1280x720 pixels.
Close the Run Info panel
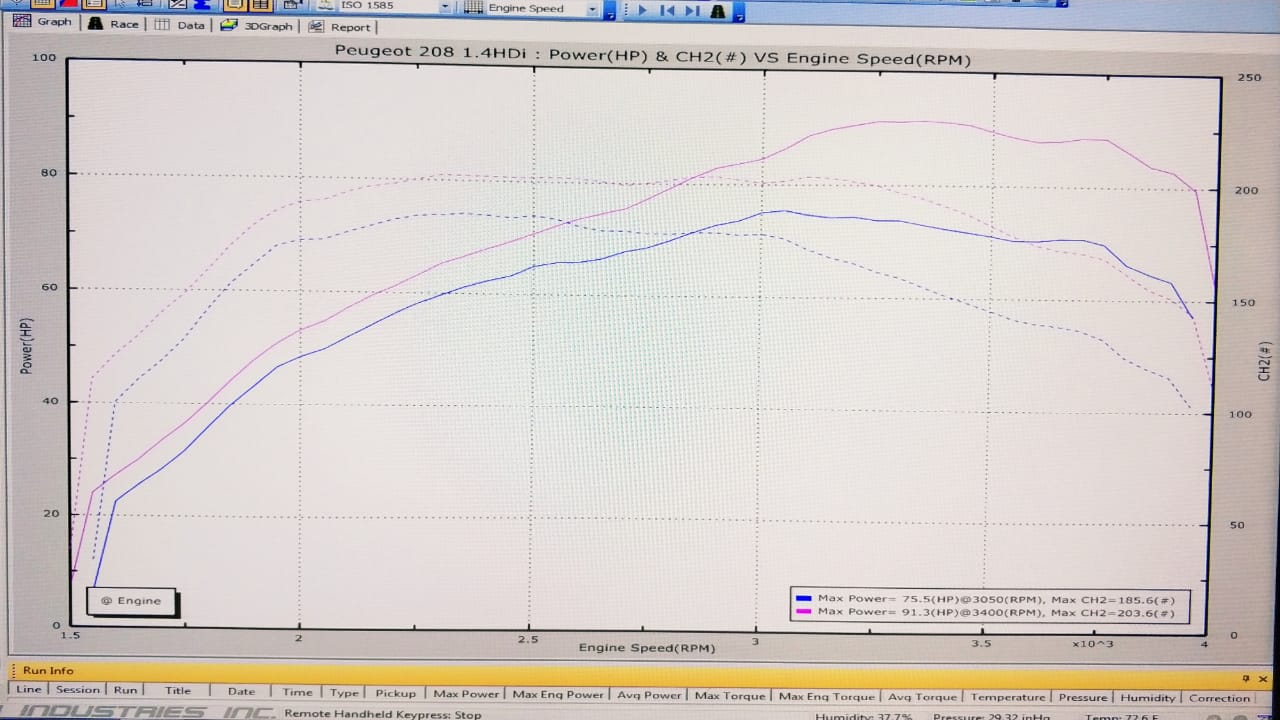tap(1262, 678)
